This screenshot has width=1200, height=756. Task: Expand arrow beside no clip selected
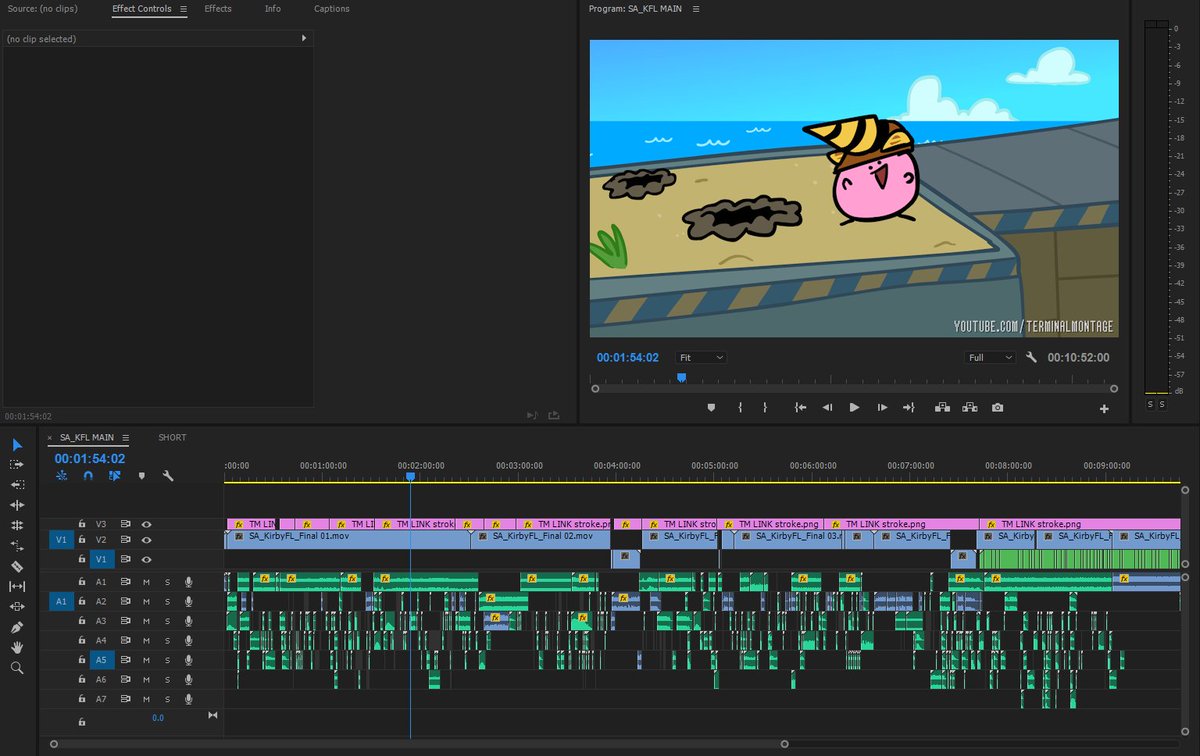[x=304, y=38]
